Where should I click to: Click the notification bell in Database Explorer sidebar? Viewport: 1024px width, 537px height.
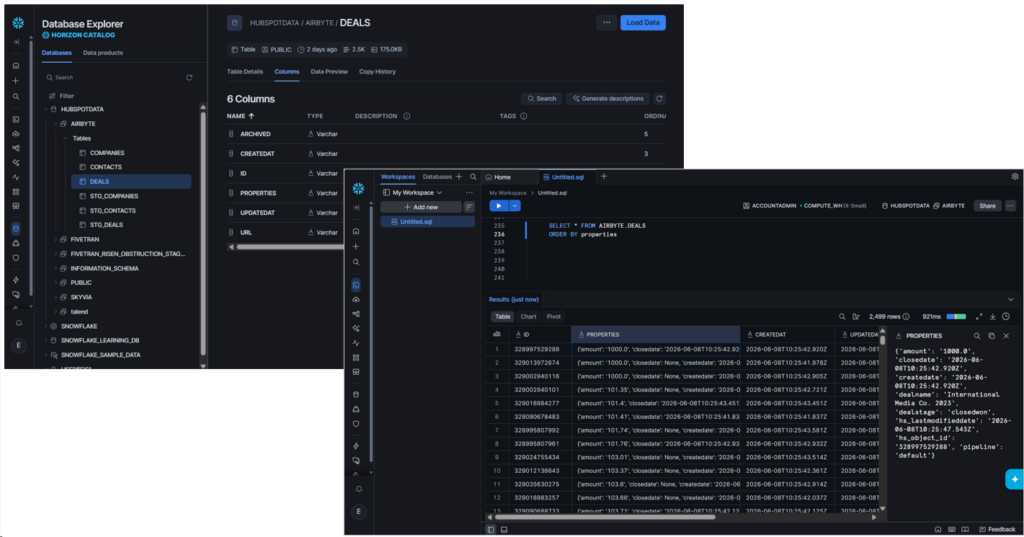click(x=19, y=323)
